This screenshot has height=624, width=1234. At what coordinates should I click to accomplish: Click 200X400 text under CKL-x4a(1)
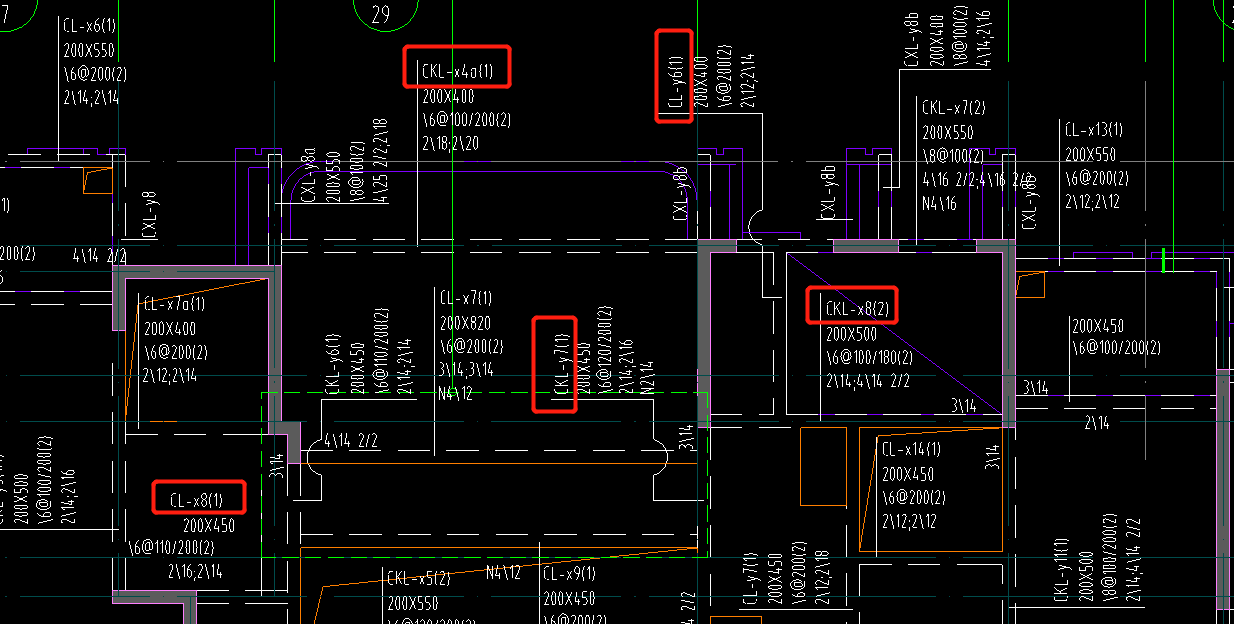[448, 97]
